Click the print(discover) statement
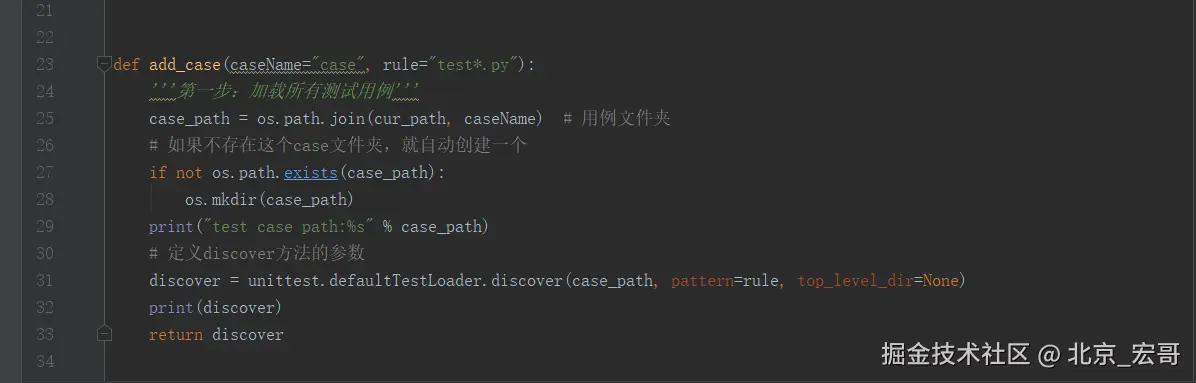The height and width of the screenshot is (383, 1196). coord(216,308)
